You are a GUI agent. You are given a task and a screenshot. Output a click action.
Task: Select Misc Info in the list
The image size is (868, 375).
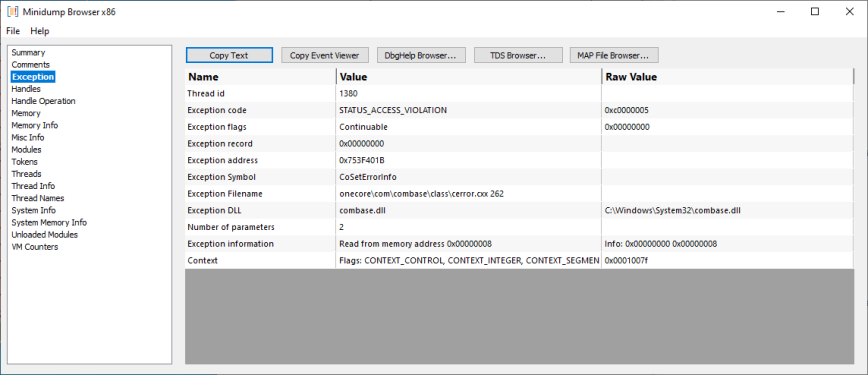pos(28,137)
